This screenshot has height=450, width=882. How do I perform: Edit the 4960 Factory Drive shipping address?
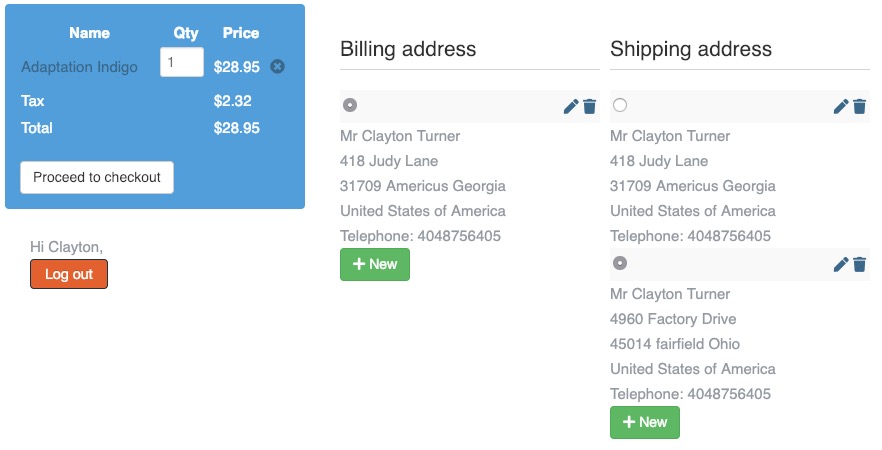click(x=841, y=264)
